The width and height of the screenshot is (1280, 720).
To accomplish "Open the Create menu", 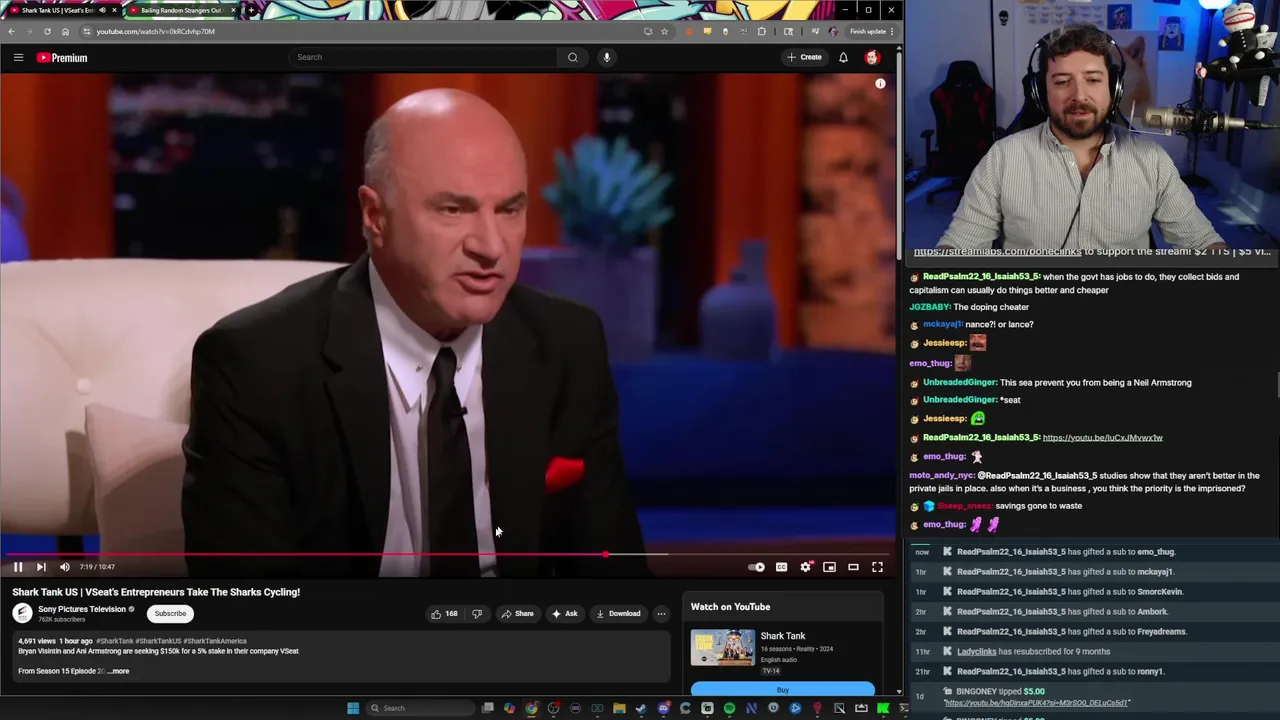I will click(804, 57).
